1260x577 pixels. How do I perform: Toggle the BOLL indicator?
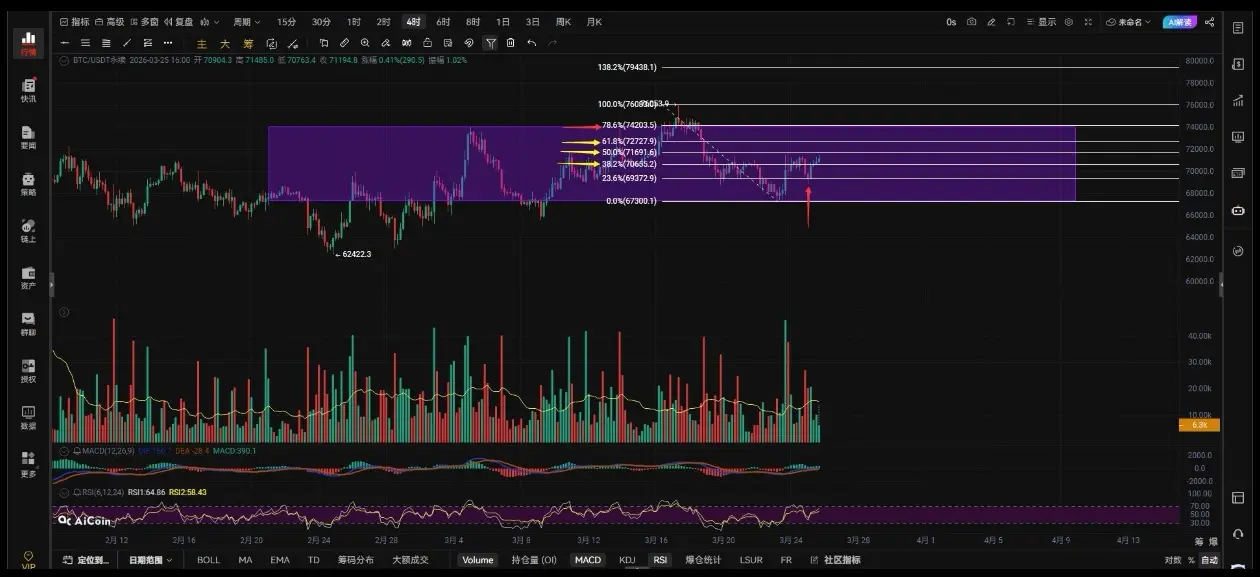point(208,560)
